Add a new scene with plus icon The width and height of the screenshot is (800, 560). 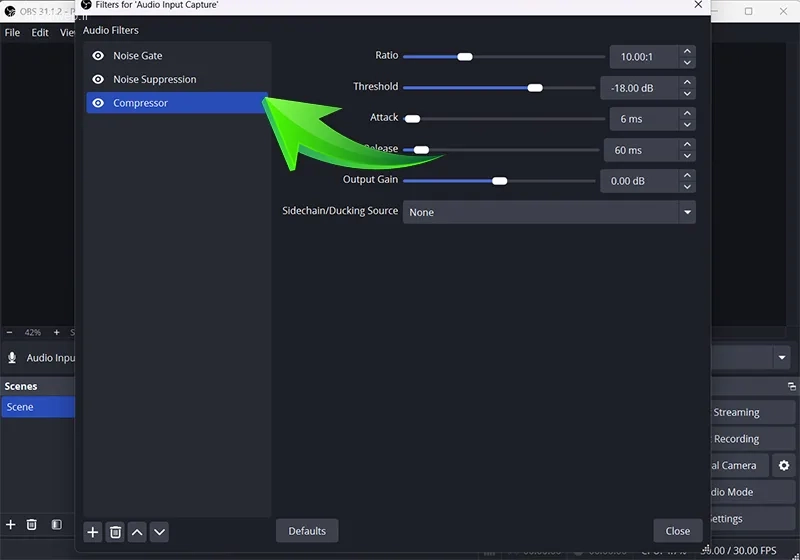click(11, 525)
